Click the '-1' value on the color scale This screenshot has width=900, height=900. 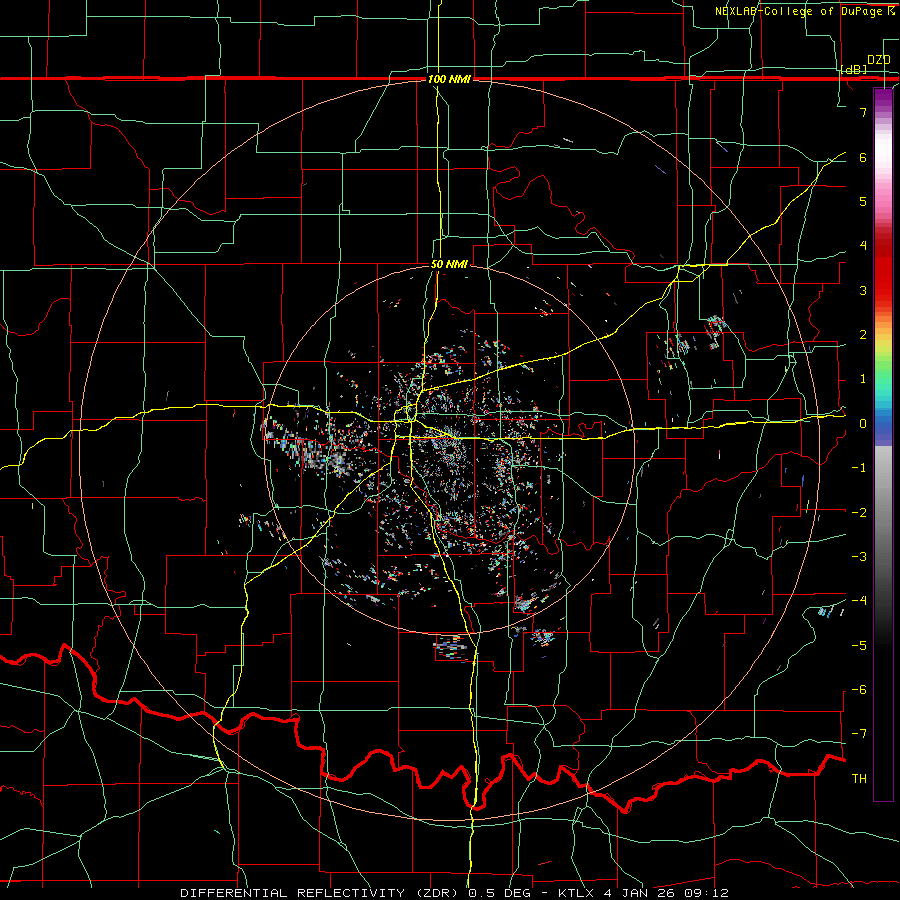pos(859,468)
